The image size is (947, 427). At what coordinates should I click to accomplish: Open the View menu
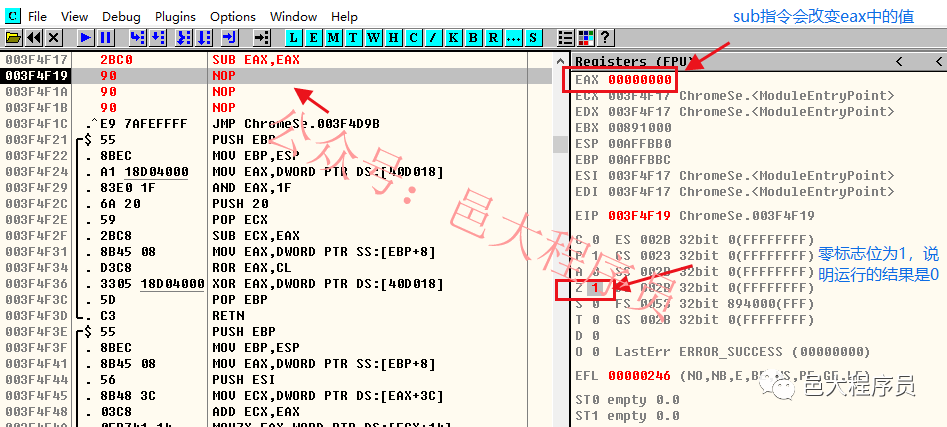74,17
